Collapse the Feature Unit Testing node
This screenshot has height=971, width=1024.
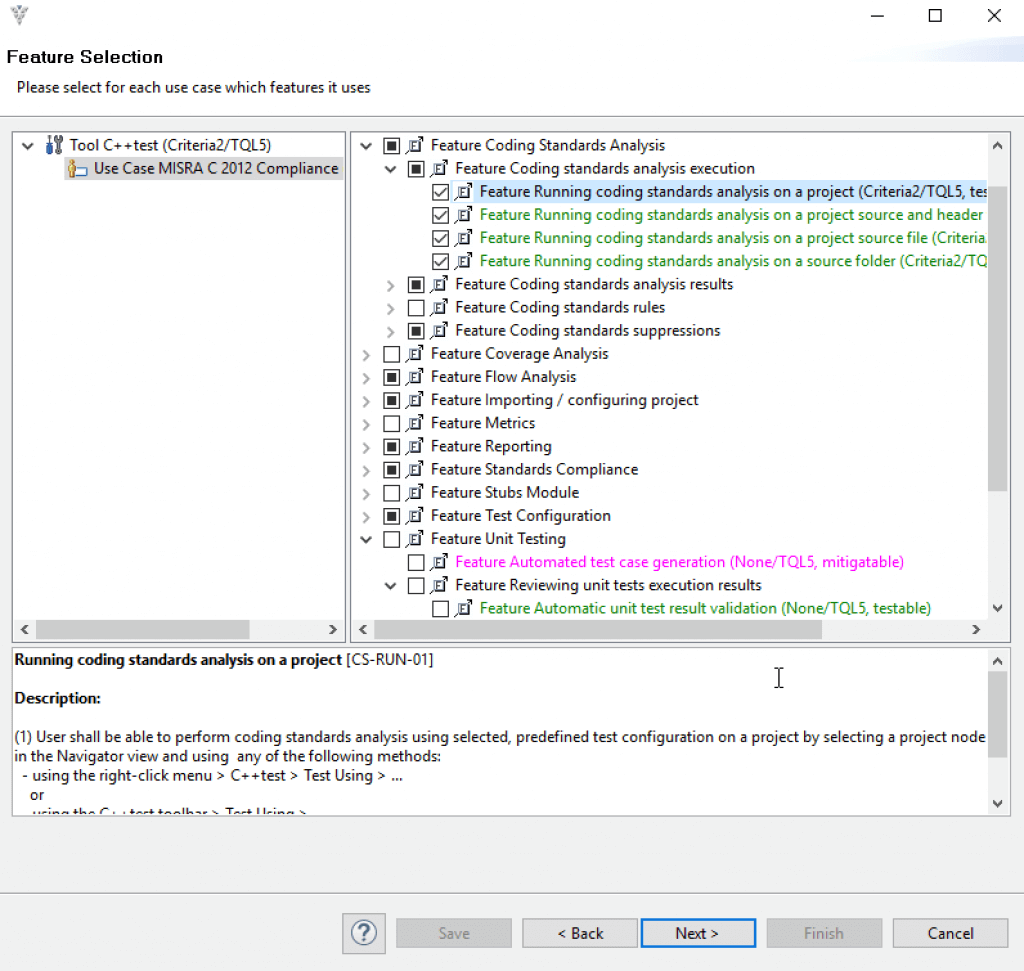point(366,539)
